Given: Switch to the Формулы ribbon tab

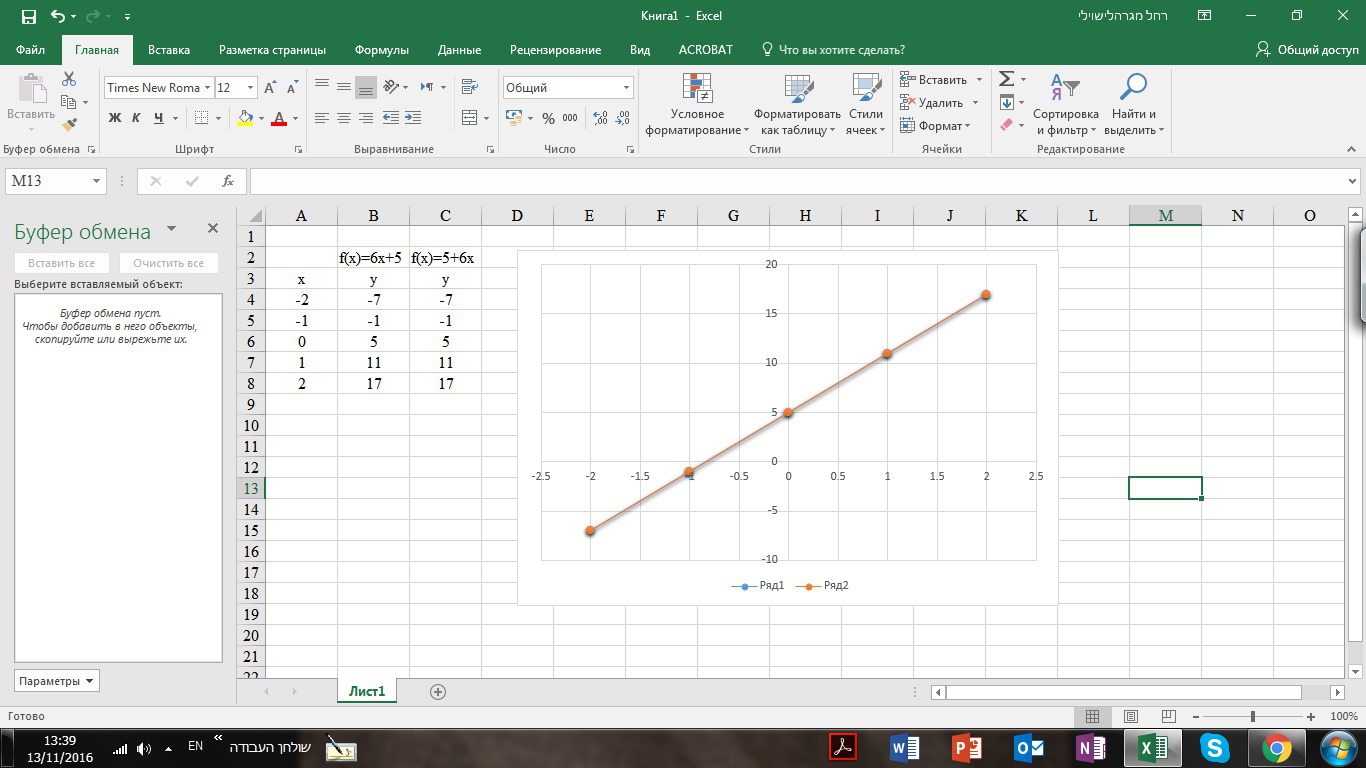Looking at the screenshot, I should pos(381,50).
